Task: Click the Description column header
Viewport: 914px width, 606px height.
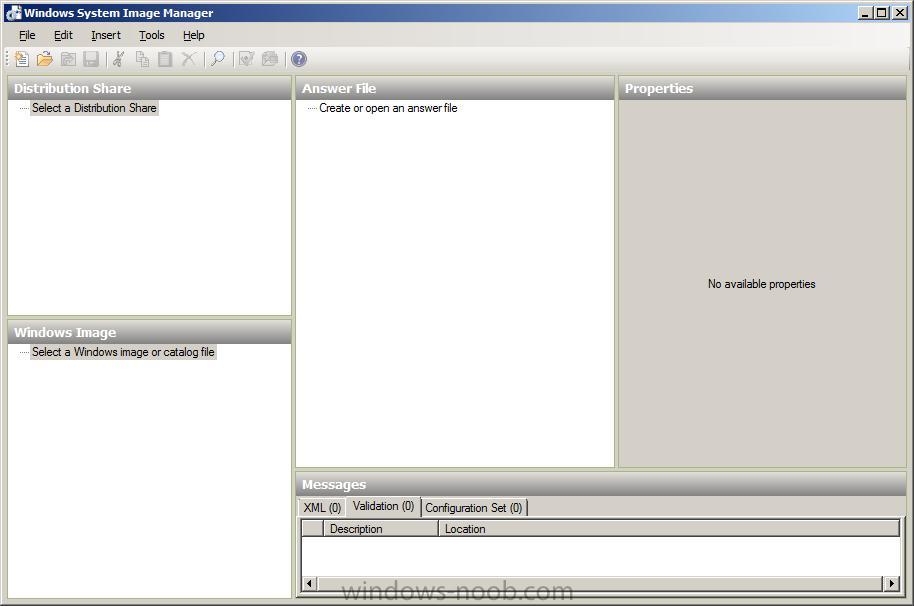Action: tap(380, 529)
